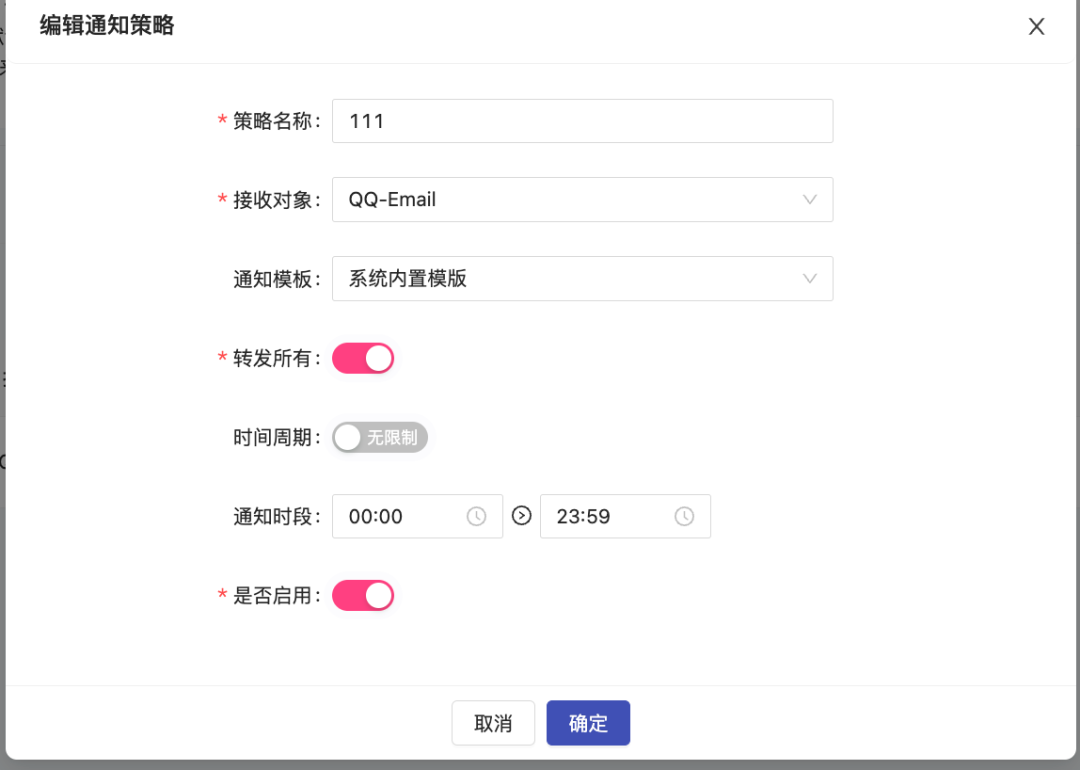This screenshot has height=770, width=1080.
Task: Open the 系统内置模版 selection box
Action: pos(583,279)
